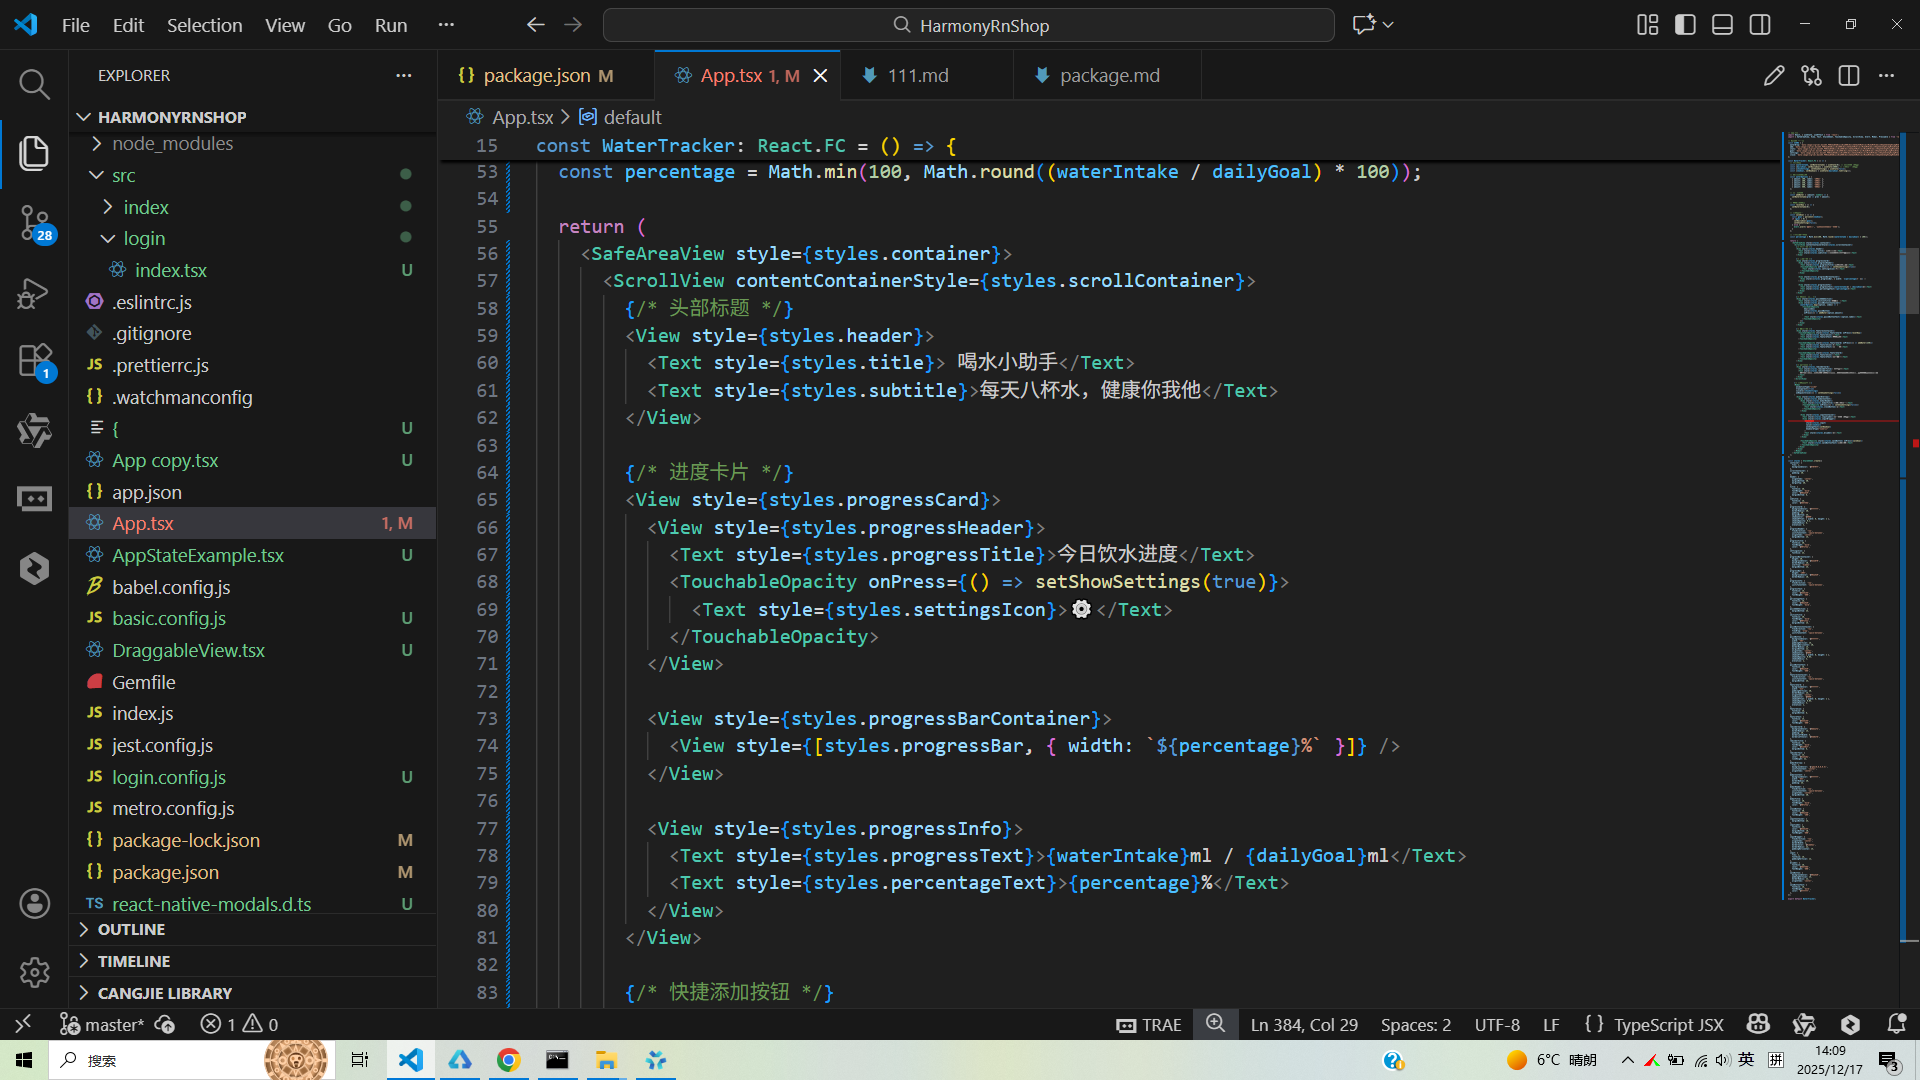Toggle Primary Side Bar visibility
The height and width of the screenshot is (1080, 1920).
click(1685, 25)
